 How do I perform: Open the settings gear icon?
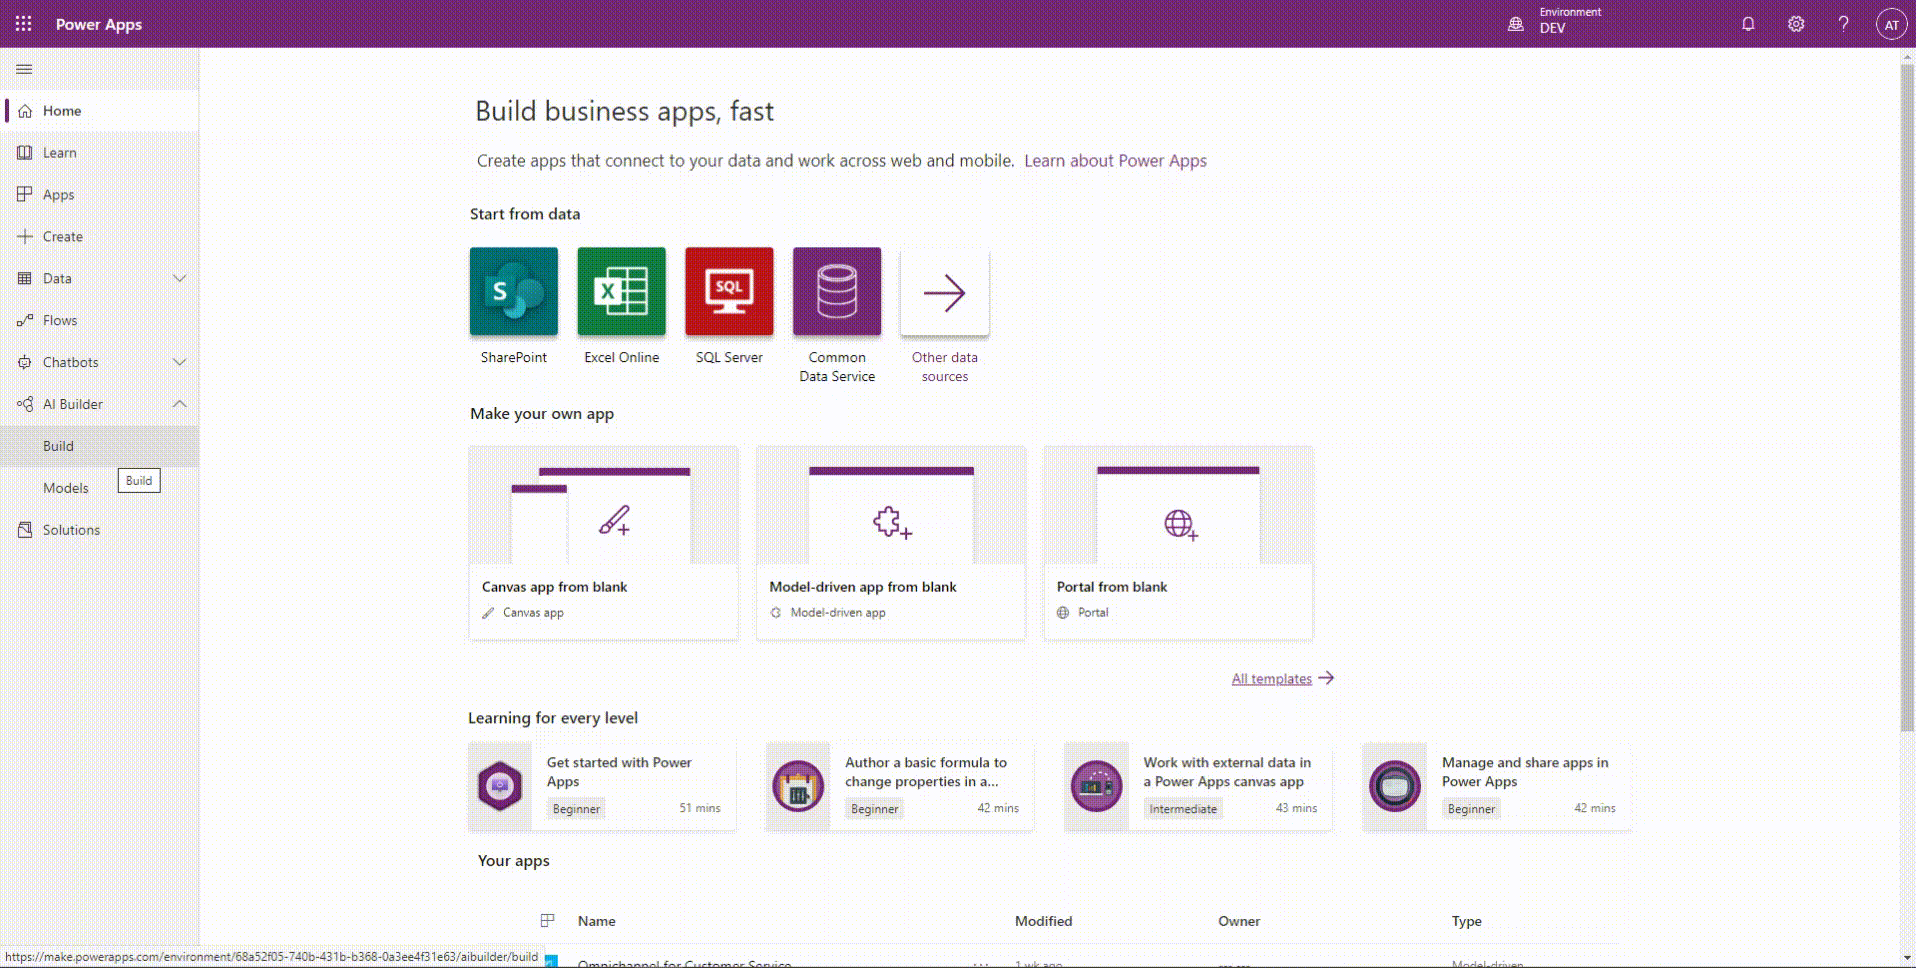[1796, 24]
